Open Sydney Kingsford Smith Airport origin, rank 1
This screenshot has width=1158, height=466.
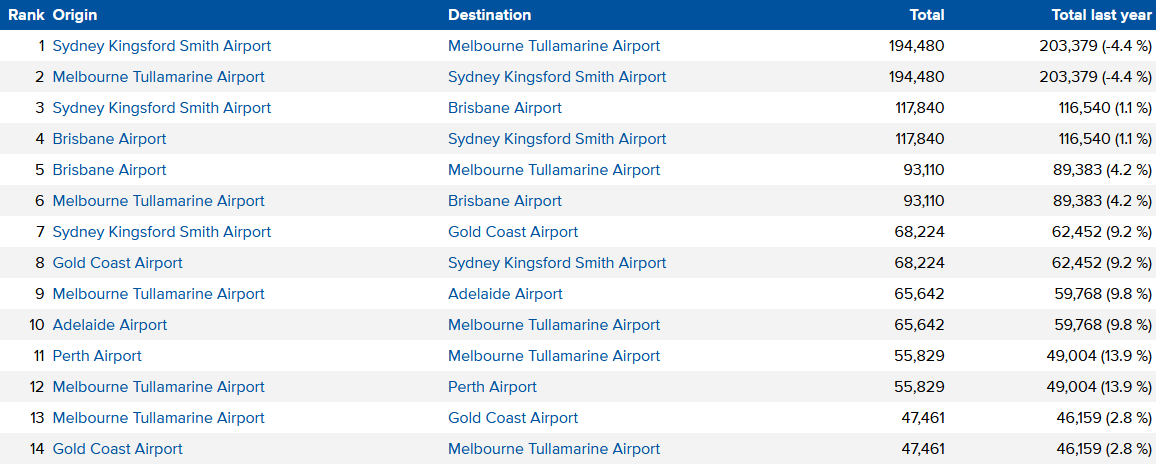pos(162,46)
